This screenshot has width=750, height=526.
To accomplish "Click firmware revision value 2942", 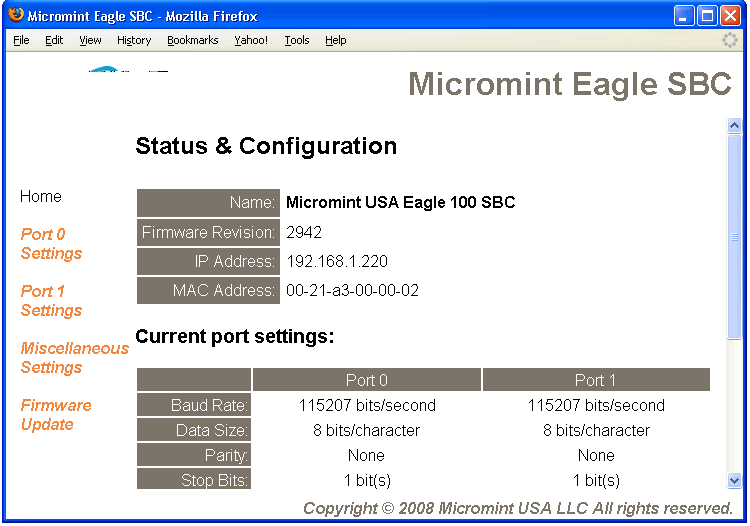I will click(x=304, y=232).
